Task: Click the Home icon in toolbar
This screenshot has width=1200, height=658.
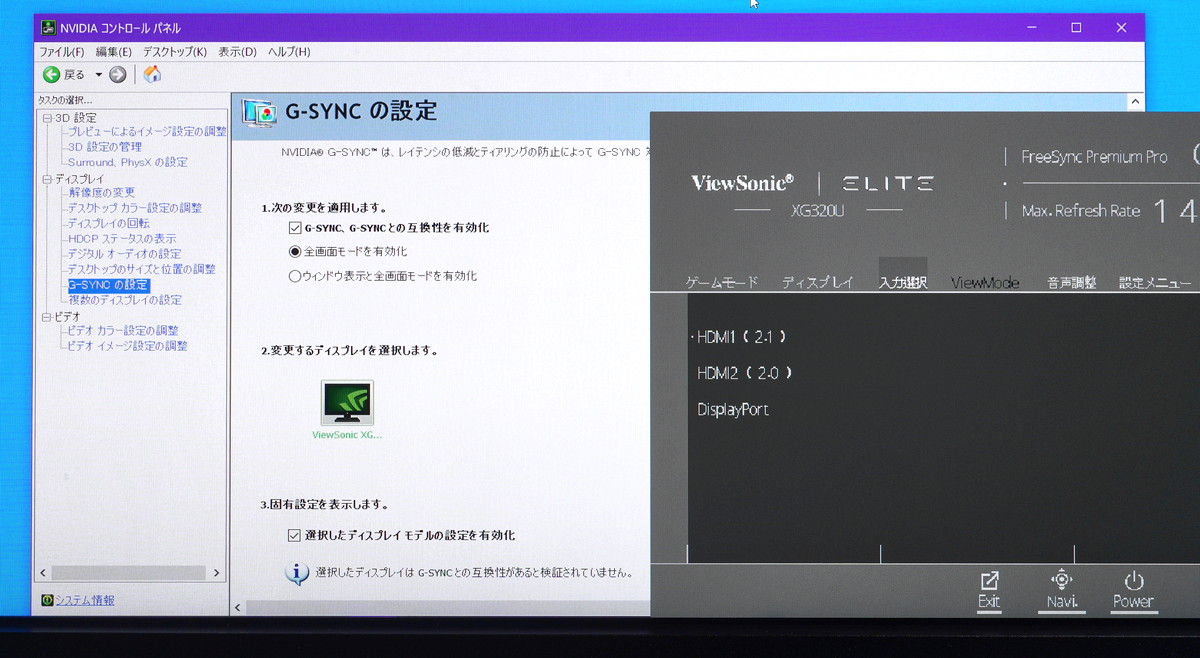Action: point(152,75)
